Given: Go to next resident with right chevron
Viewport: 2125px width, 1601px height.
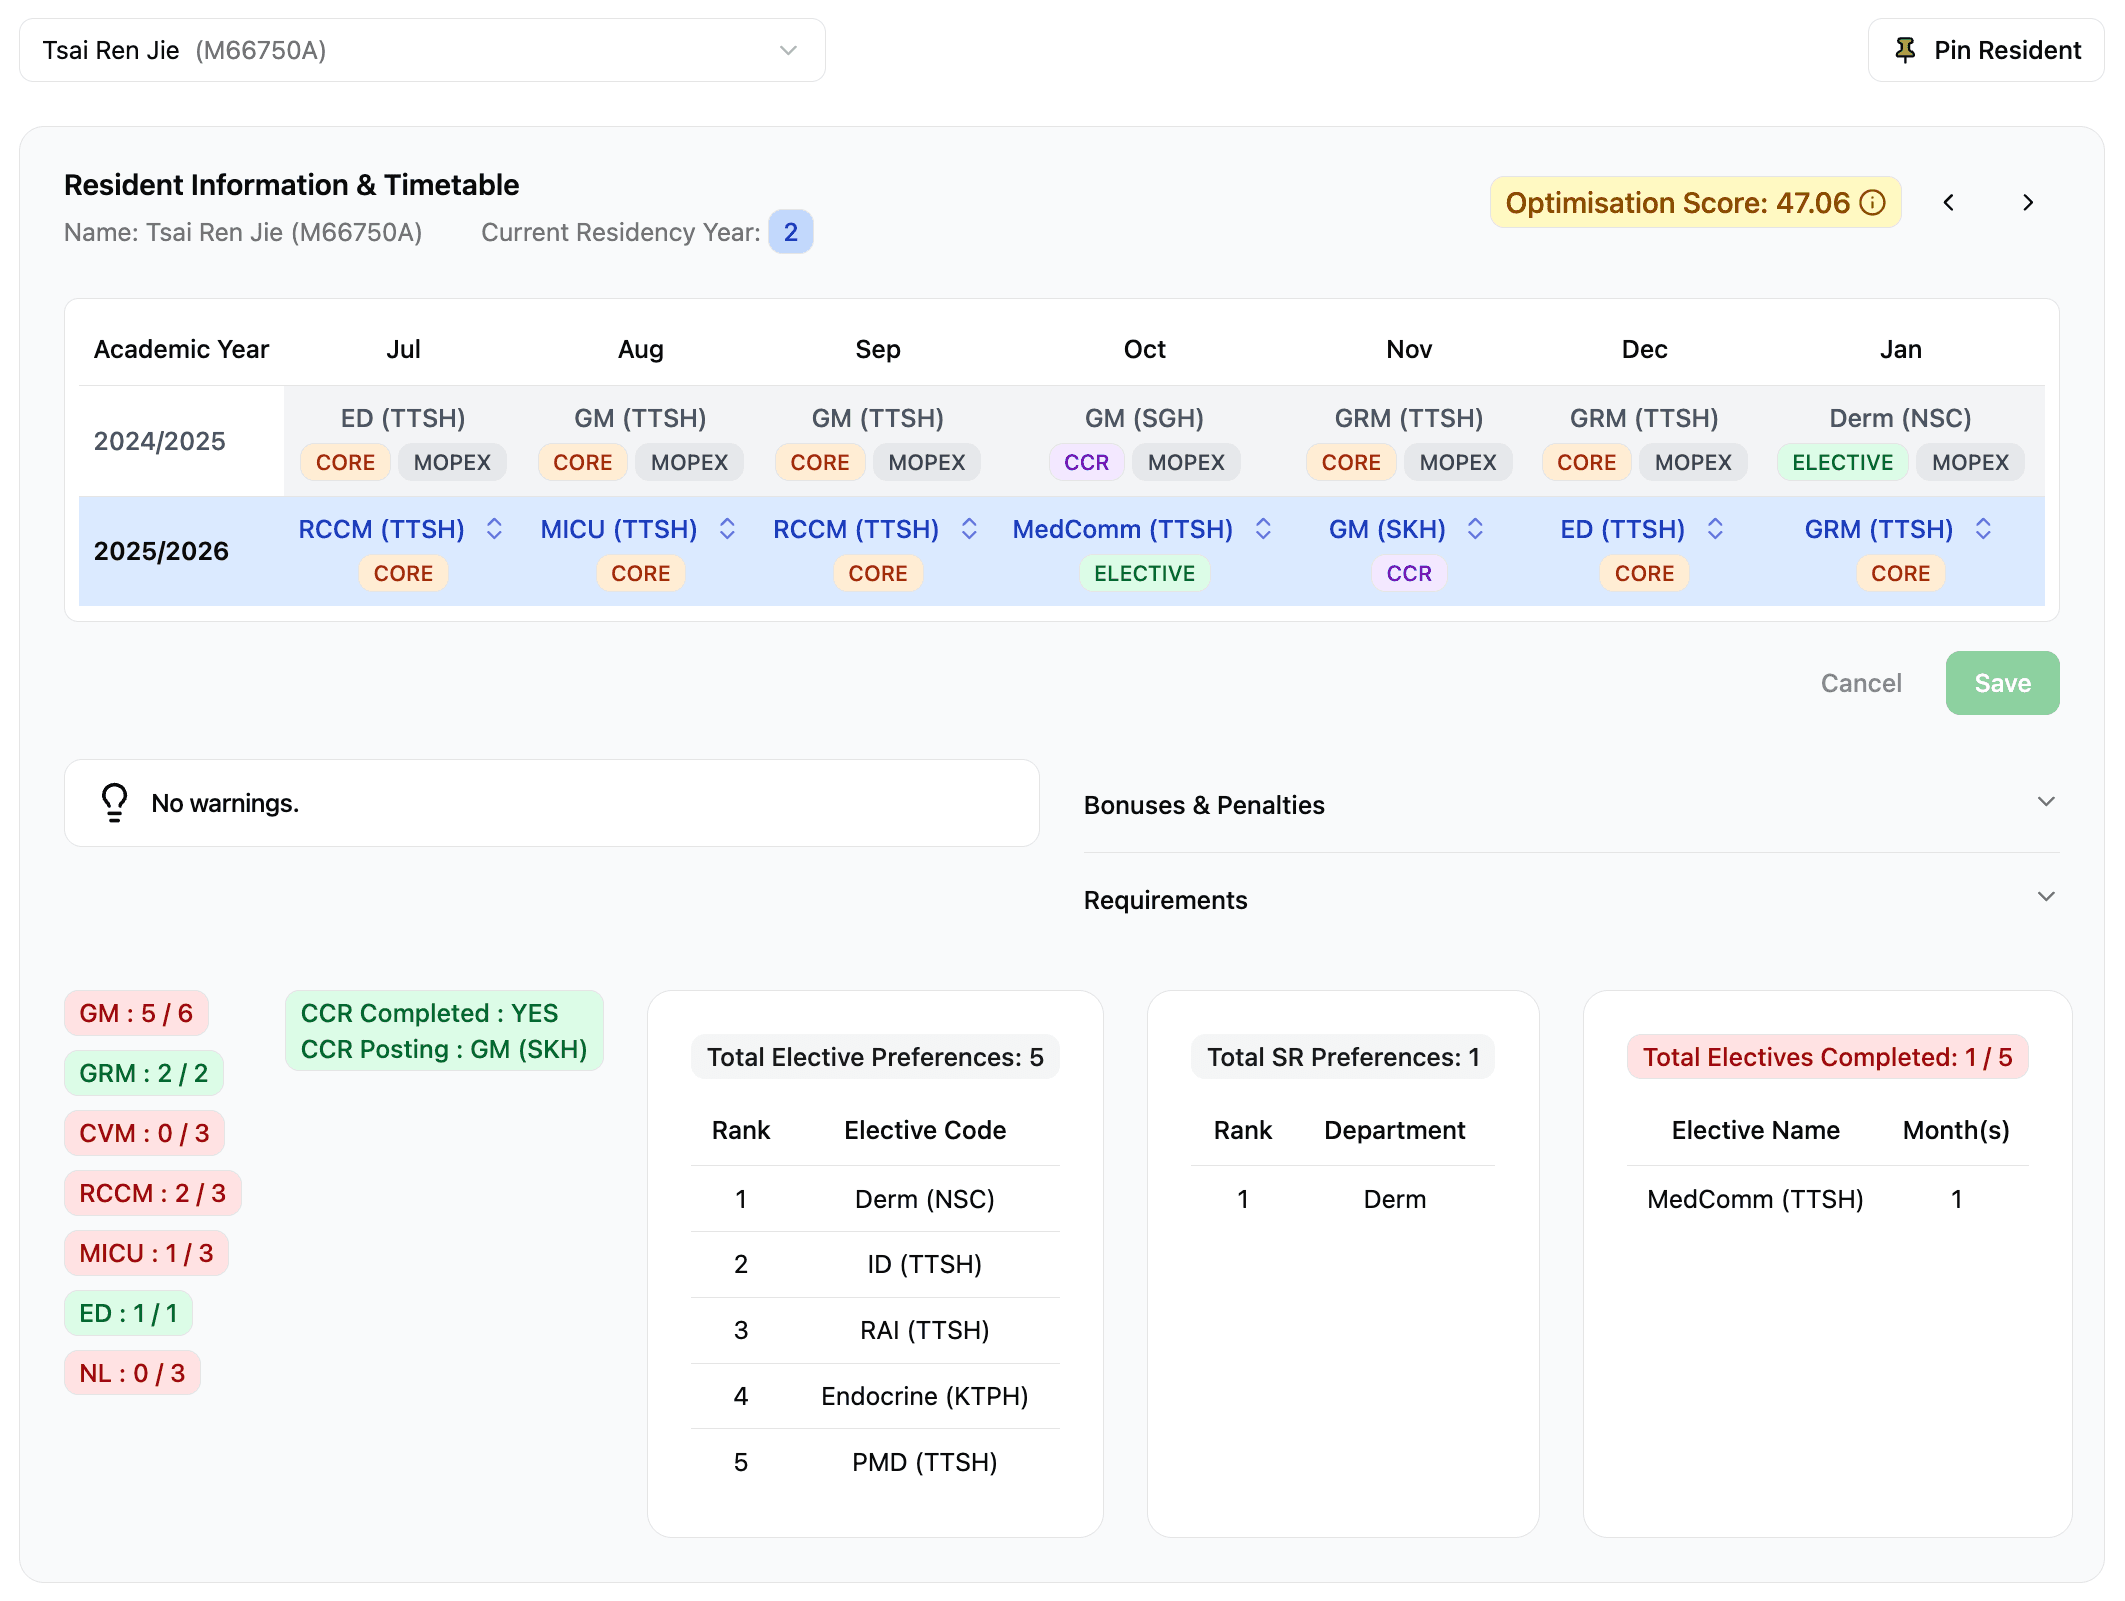Looking at the screenshot, I should pos(2028,203).
